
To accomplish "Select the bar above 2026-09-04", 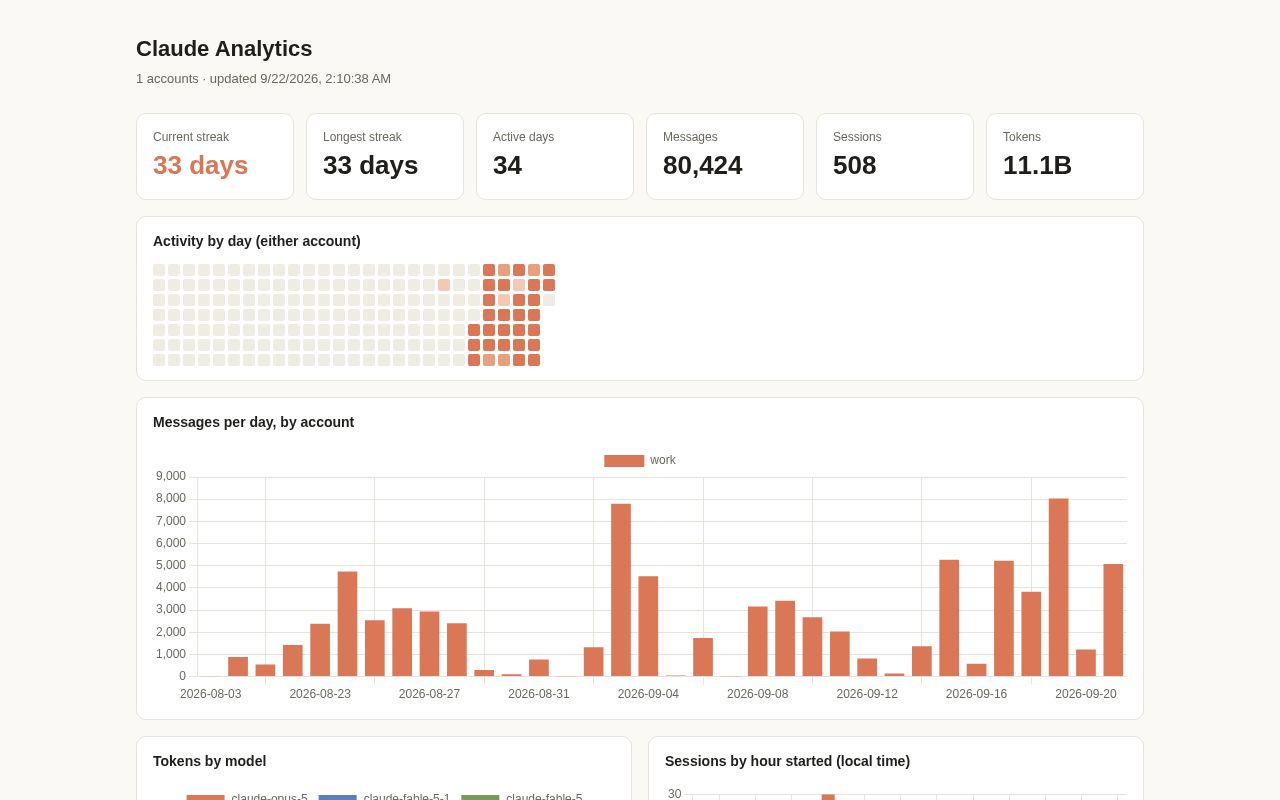I will point(648,626).
